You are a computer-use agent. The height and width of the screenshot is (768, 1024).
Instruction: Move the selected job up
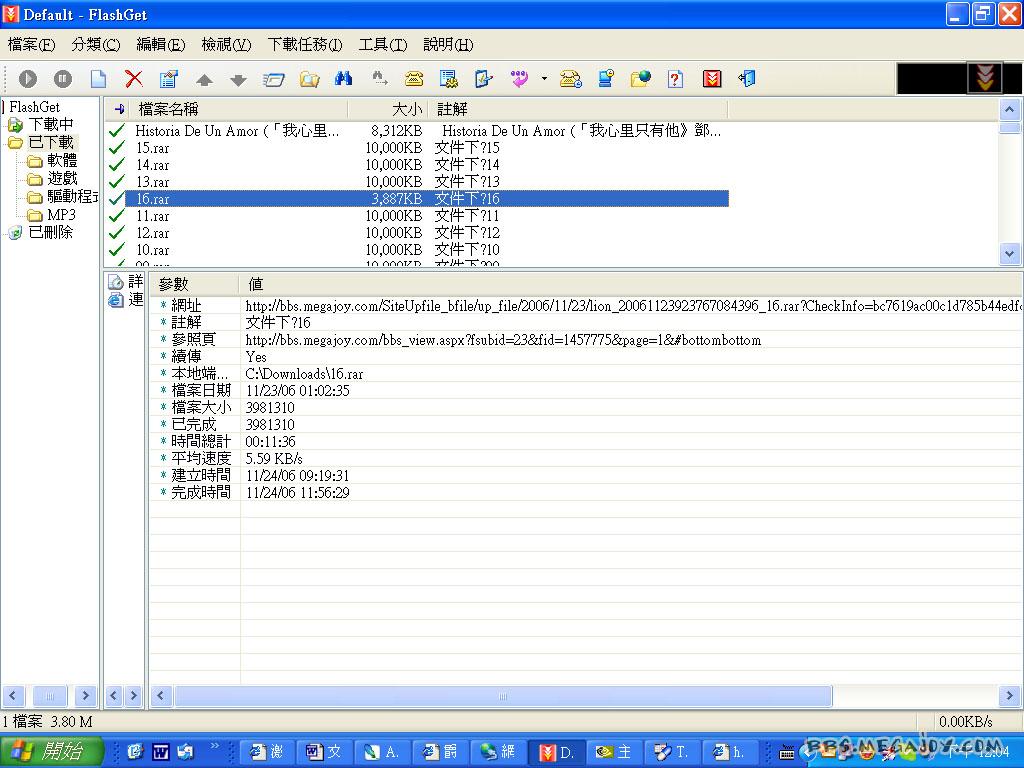(204, 80)
